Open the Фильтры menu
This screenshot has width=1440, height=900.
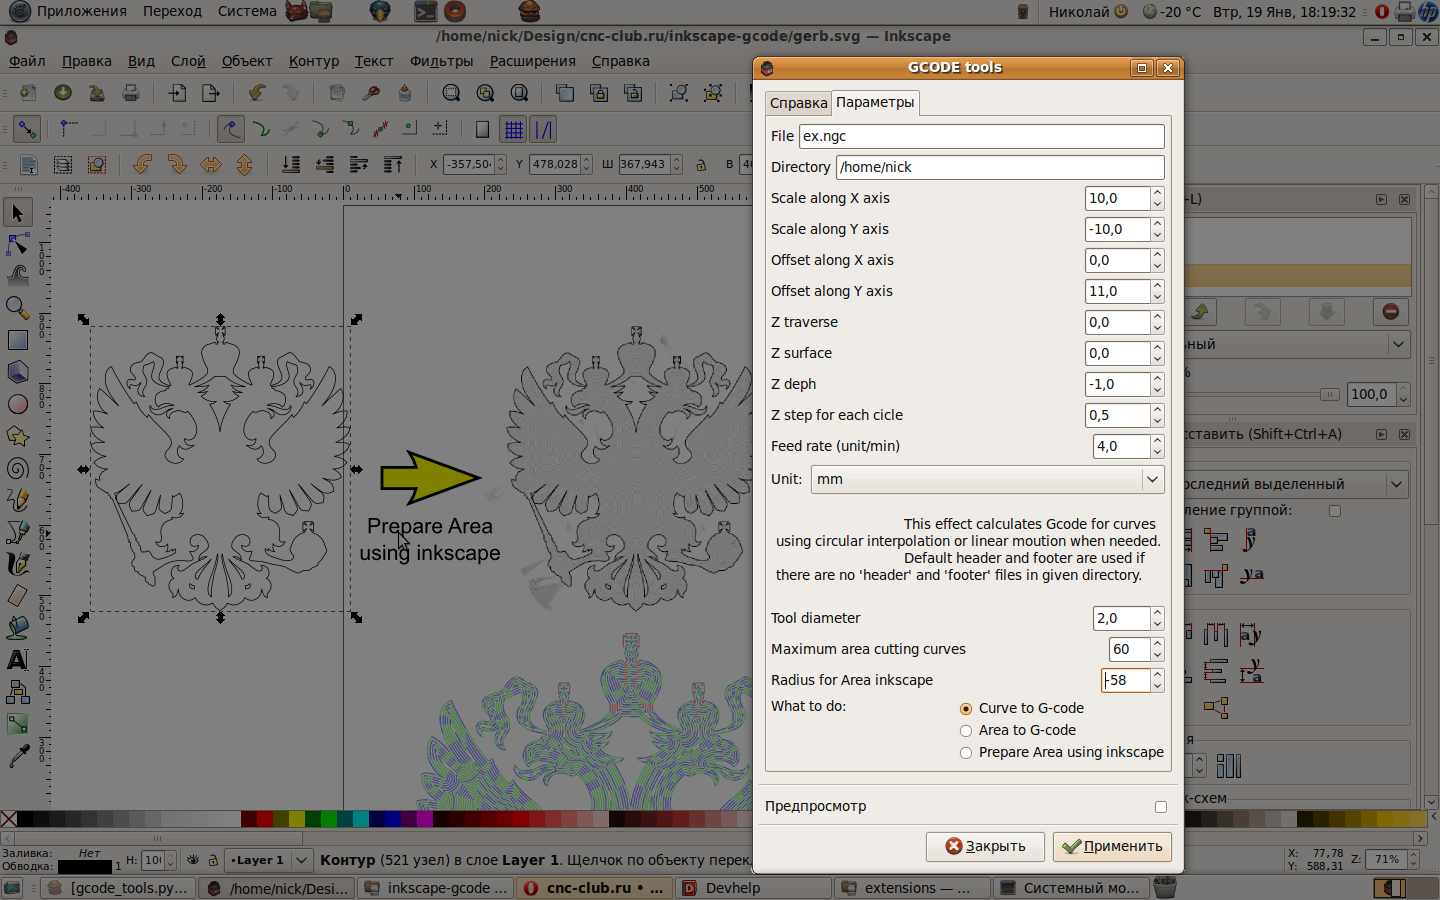point(441,61)
